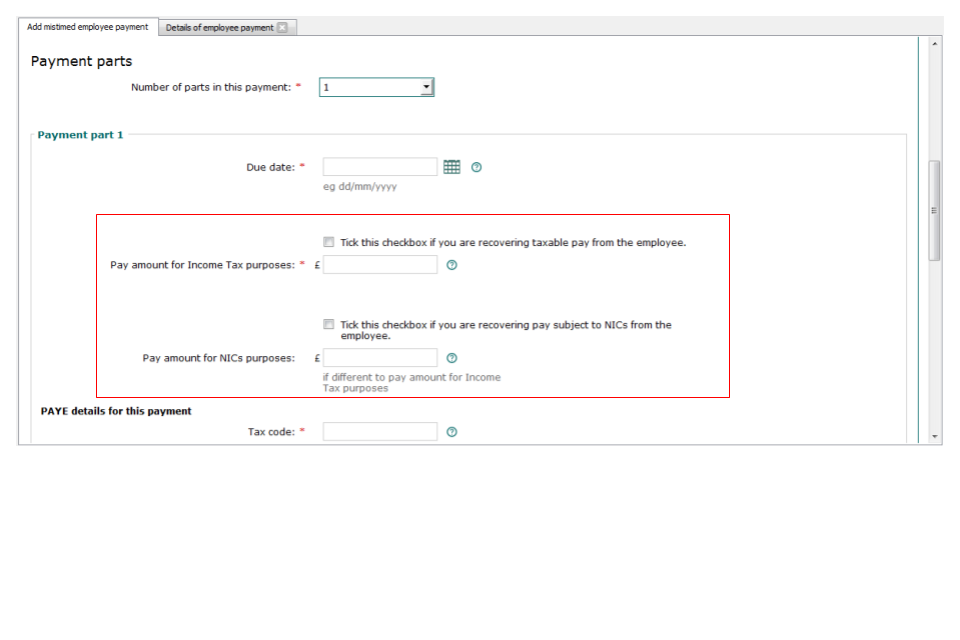The image size is (960, 640).
Task: Click the Number of parts in this payment label
Action: (211, 87)
